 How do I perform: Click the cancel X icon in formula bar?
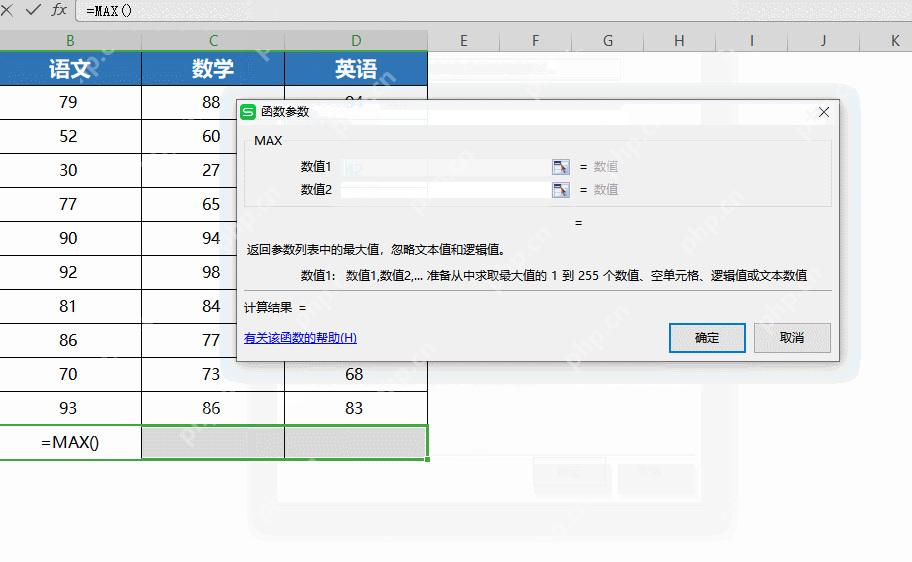pos(7,9)
